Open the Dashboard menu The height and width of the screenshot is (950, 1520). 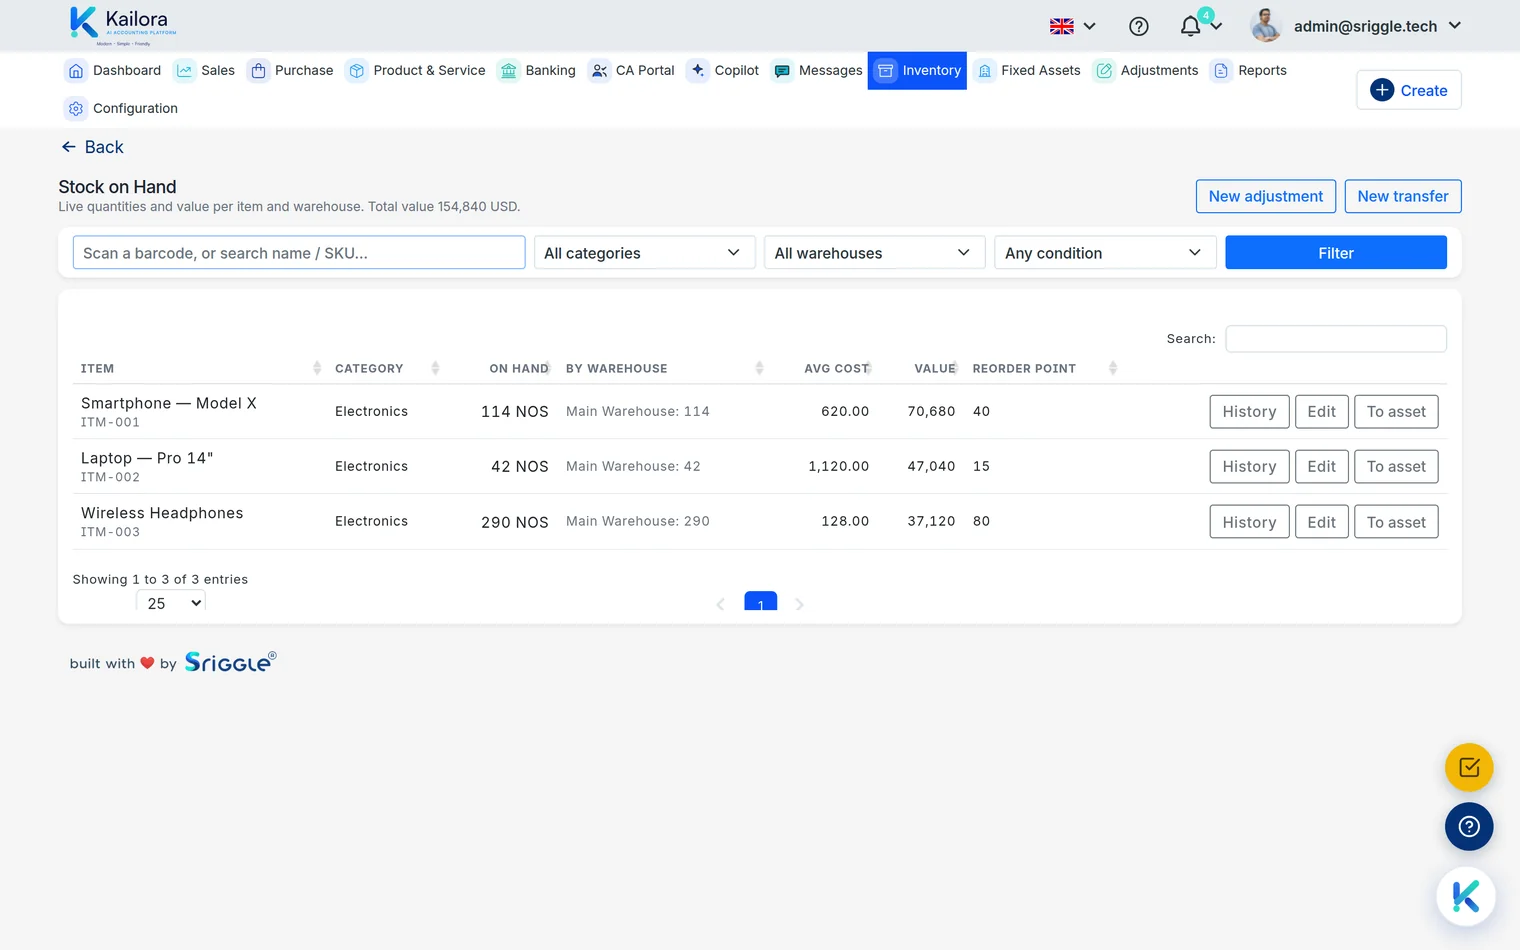tap(114, 70)
